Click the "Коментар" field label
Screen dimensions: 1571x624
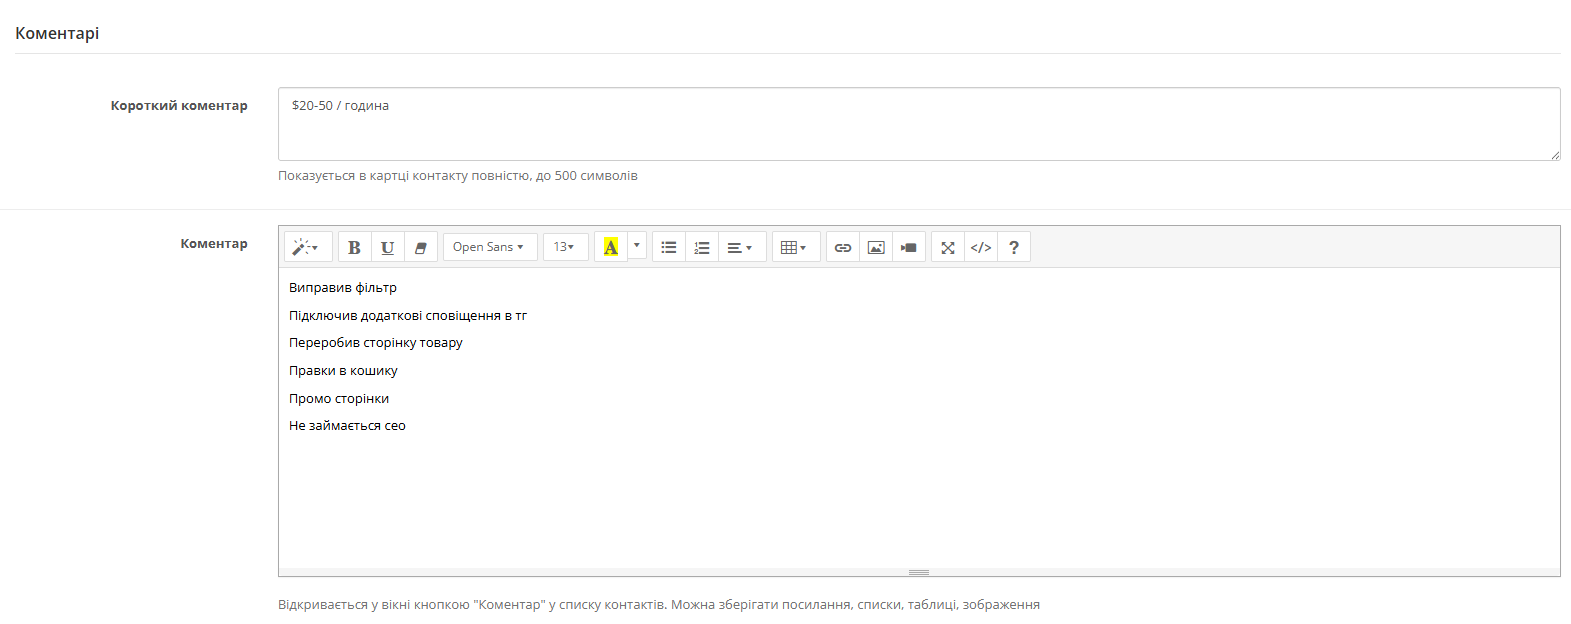[214, 243]
